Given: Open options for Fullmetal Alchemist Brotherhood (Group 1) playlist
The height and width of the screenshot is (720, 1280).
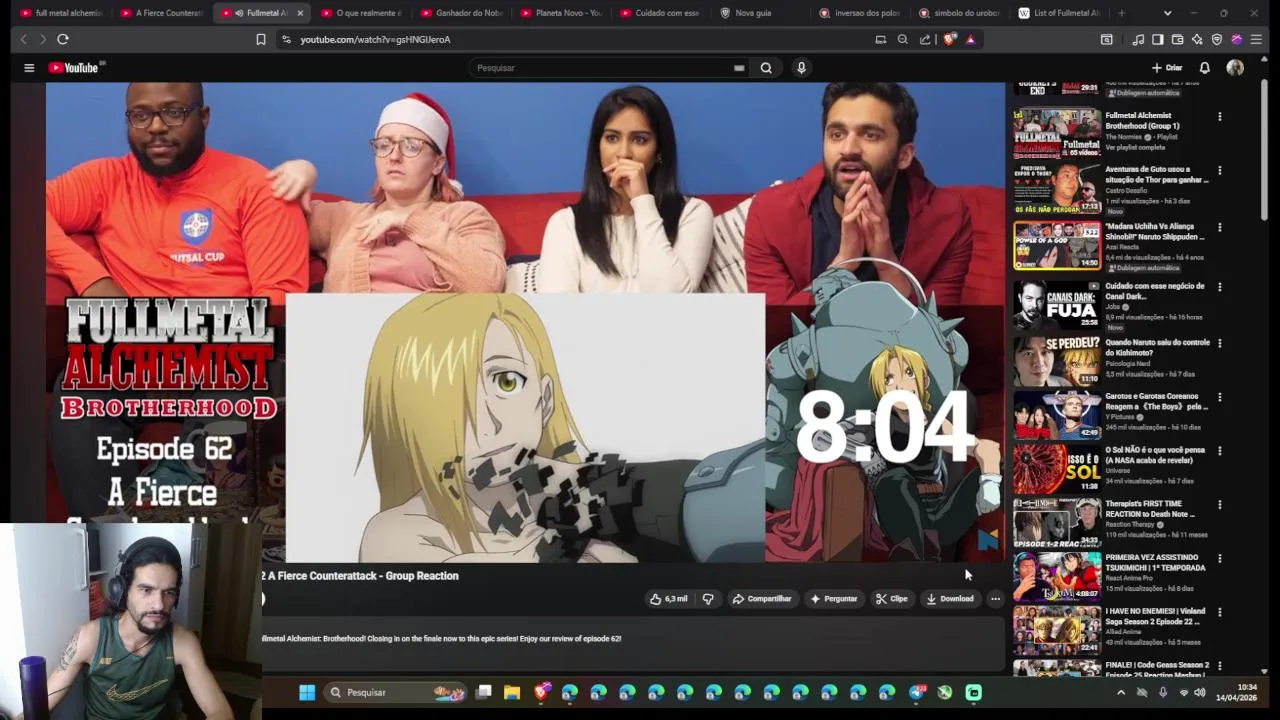Looking at the screenshot, I should (1219, 116).
